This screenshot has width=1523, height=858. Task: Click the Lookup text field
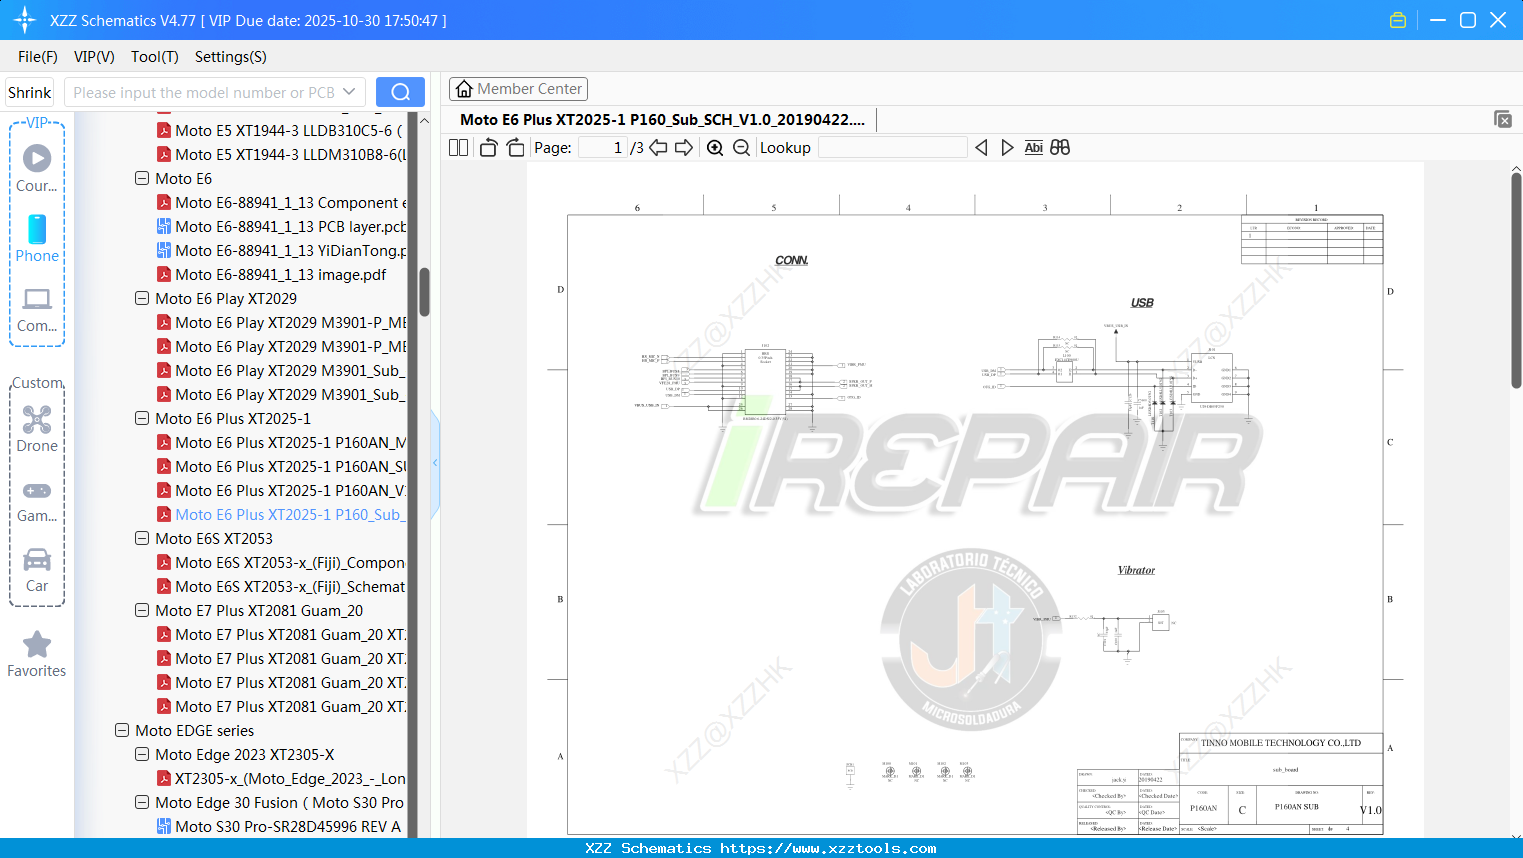892,148
